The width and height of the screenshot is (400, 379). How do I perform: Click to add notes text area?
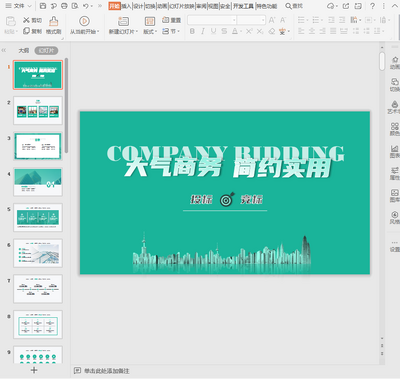107,371
